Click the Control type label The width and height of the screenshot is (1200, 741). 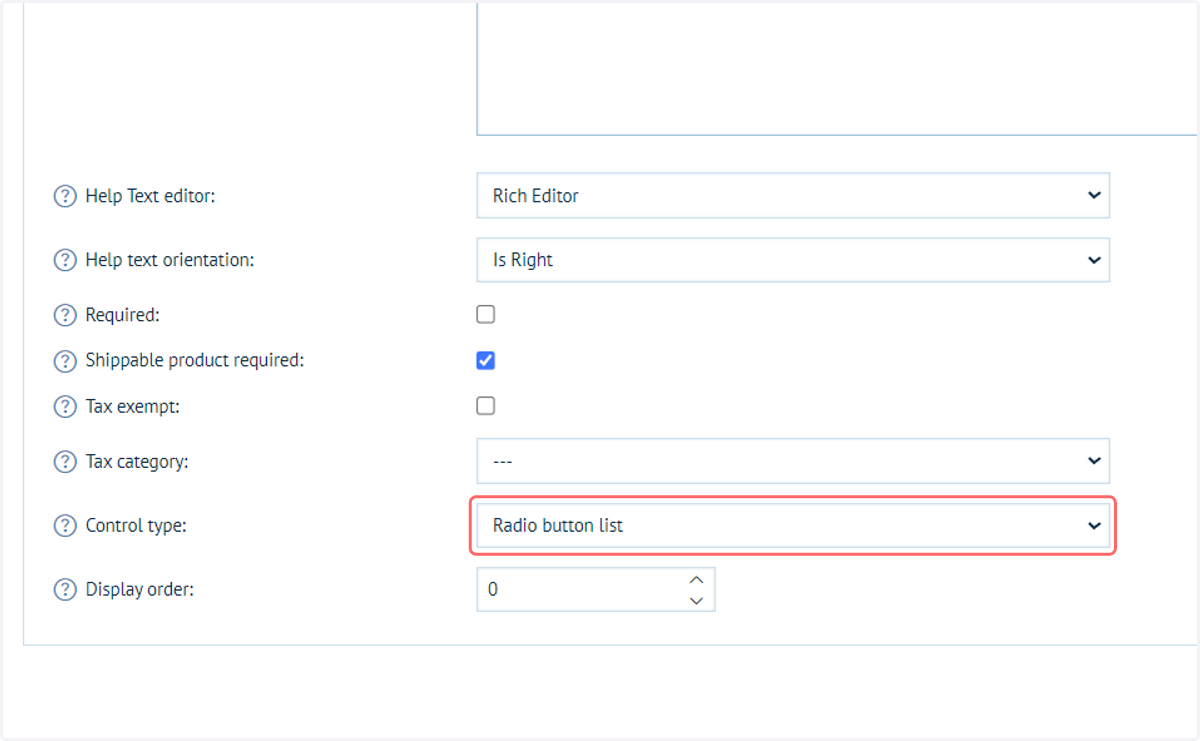pos(136,525)
